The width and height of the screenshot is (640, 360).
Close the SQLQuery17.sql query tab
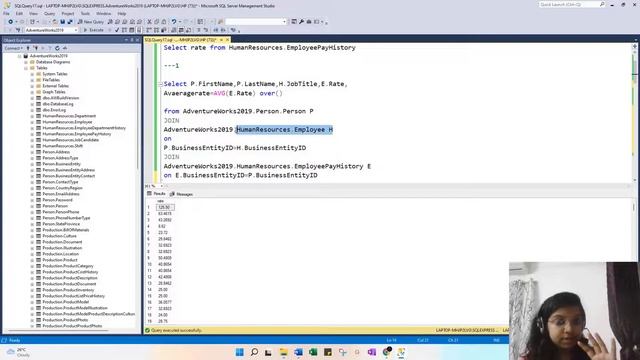pyautogui.click(x=227, y=40)
